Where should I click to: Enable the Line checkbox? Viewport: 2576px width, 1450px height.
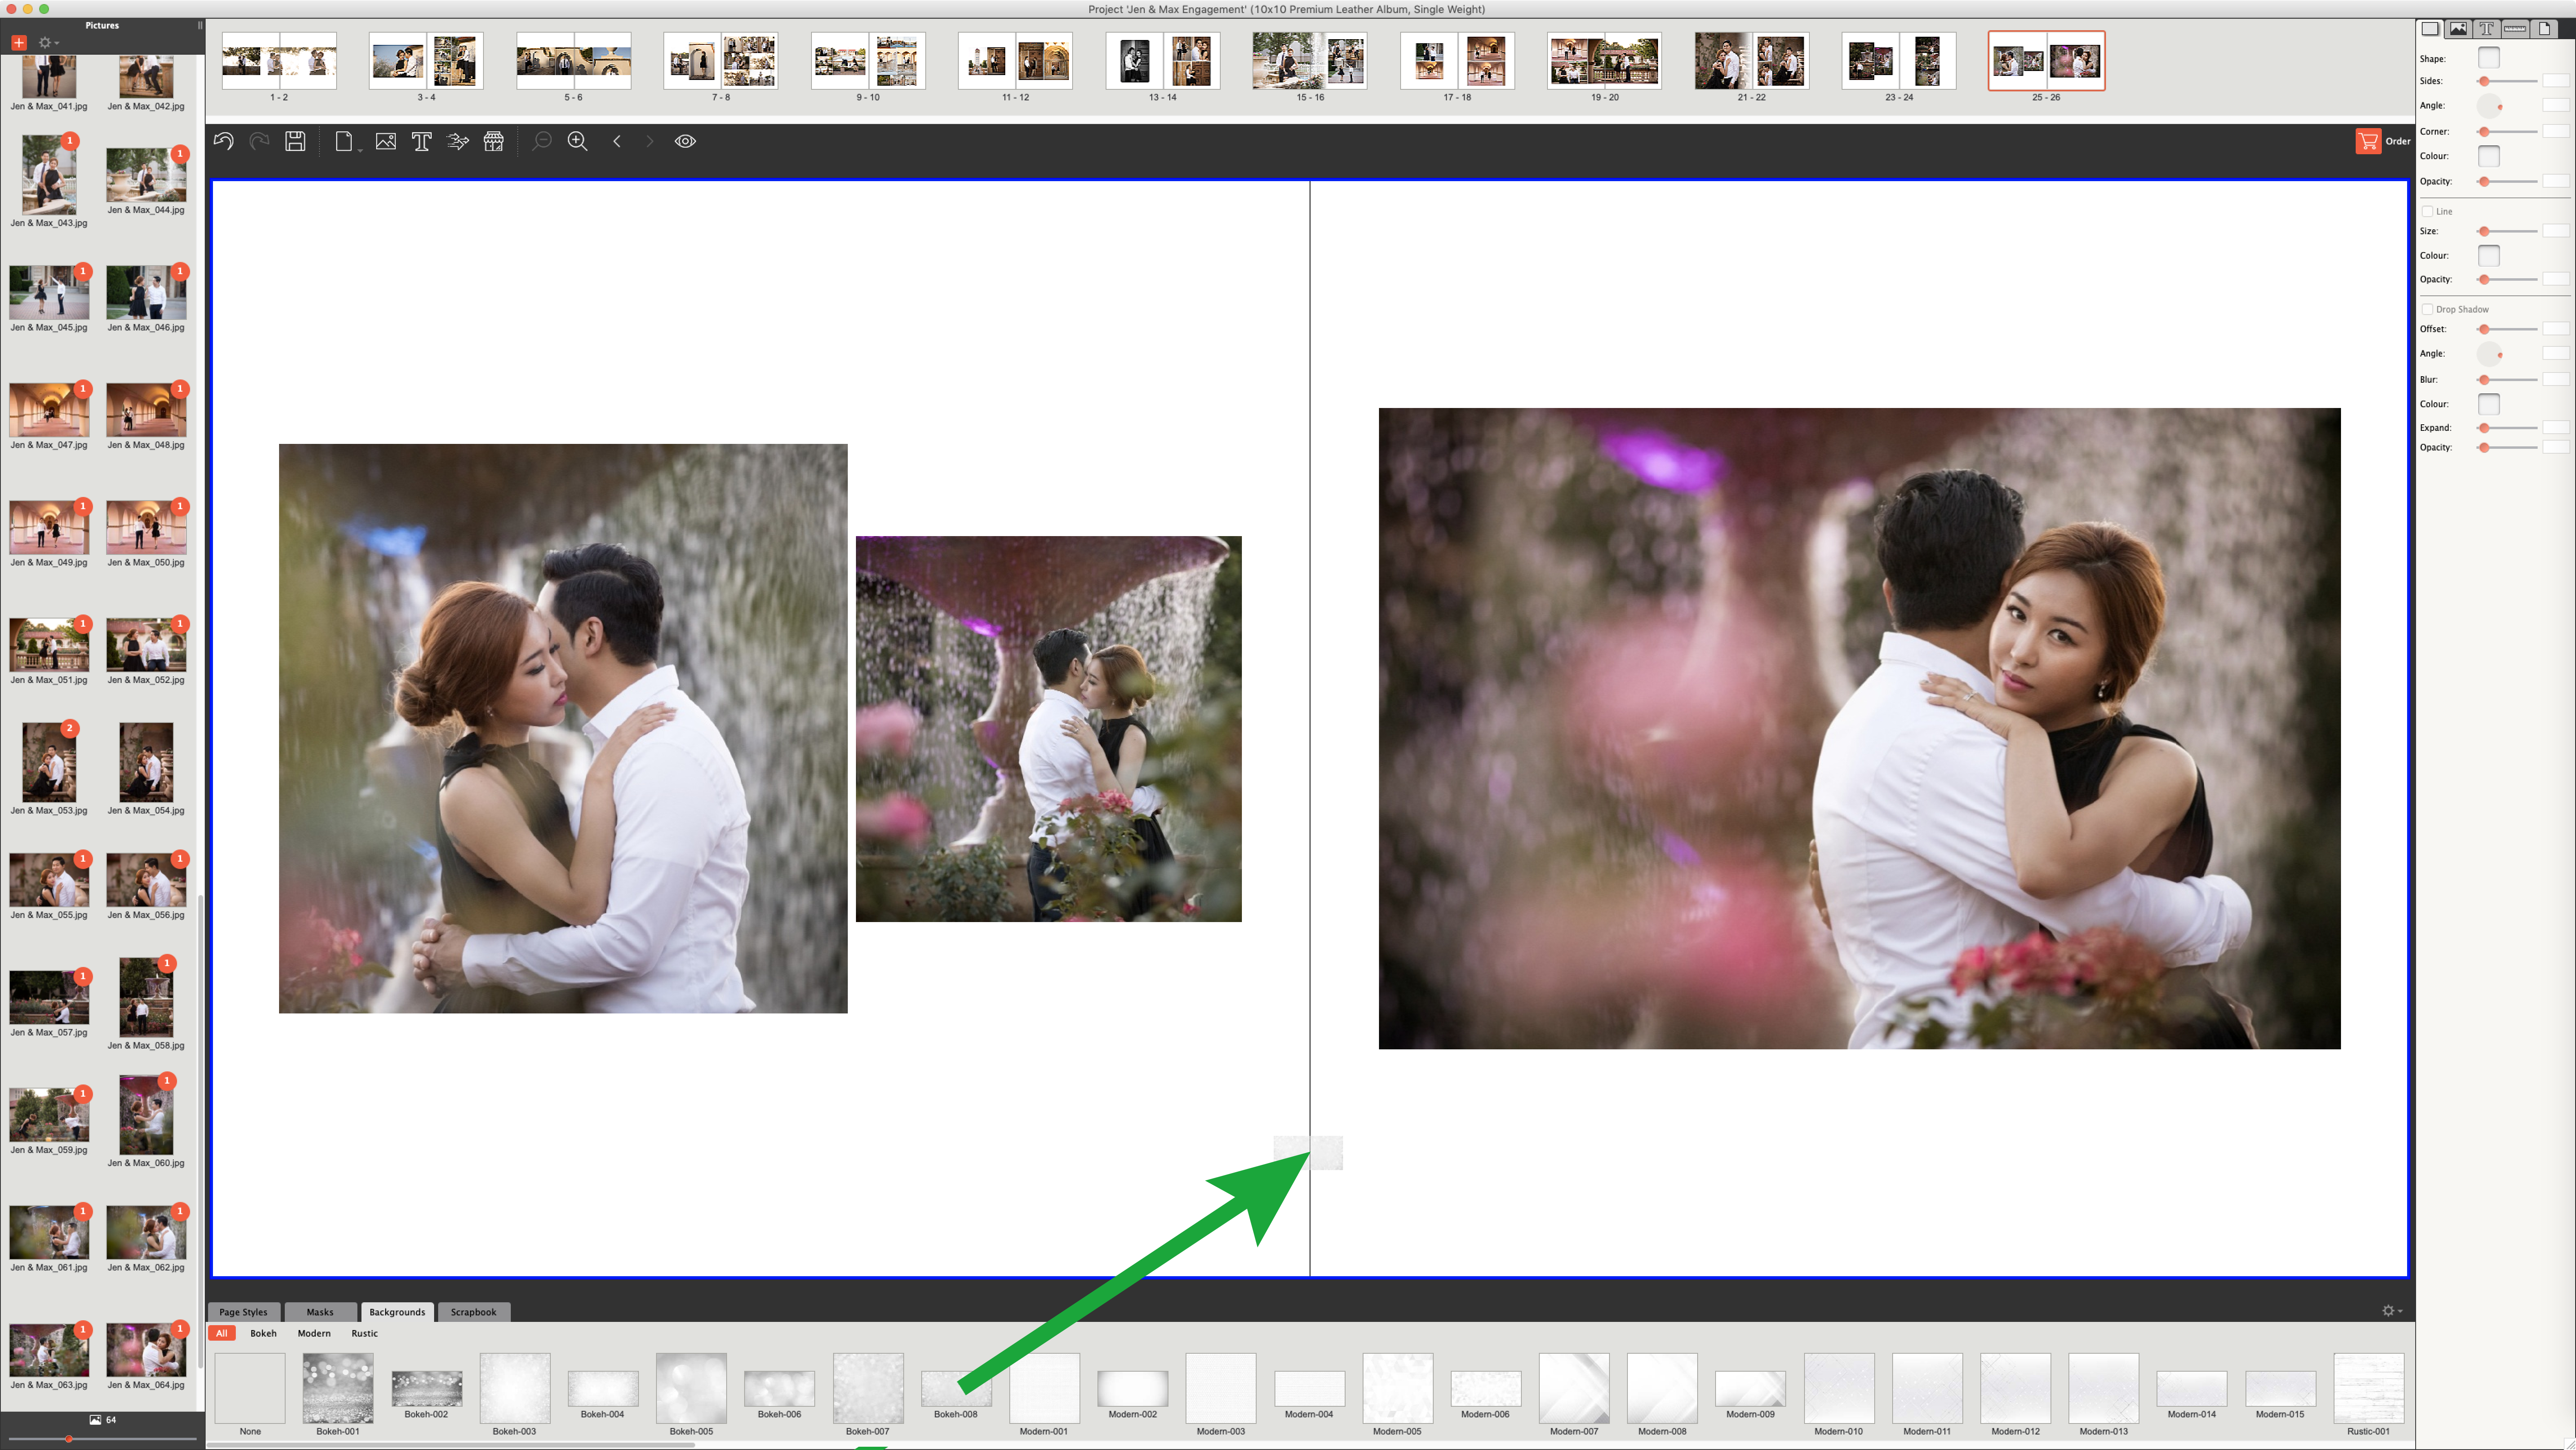tap(2427, 211)
